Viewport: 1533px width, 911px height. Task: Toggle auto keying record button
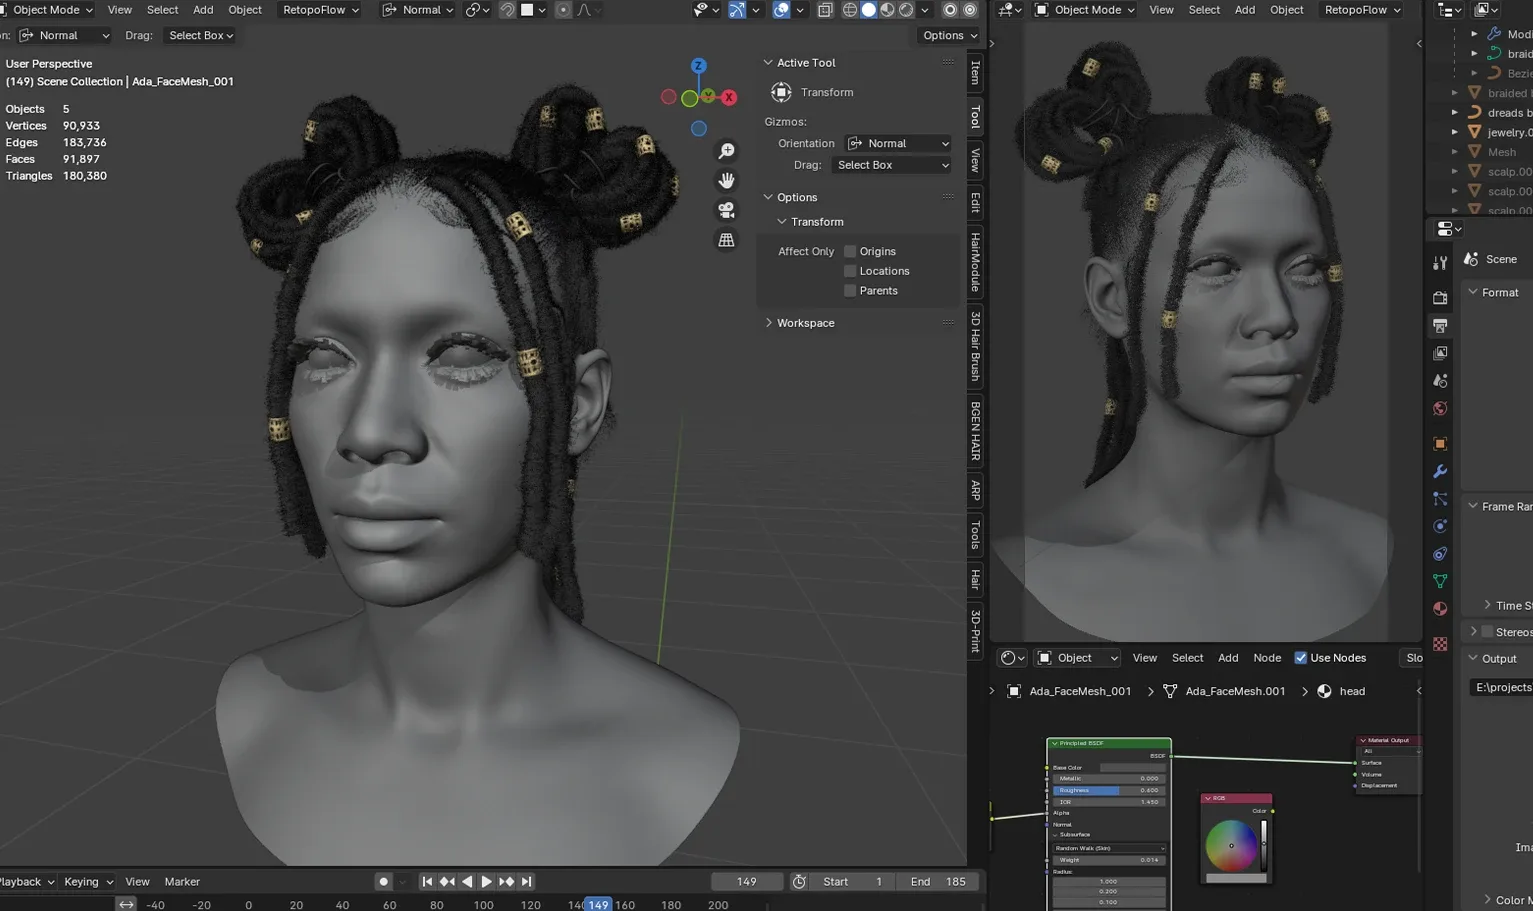383,882
